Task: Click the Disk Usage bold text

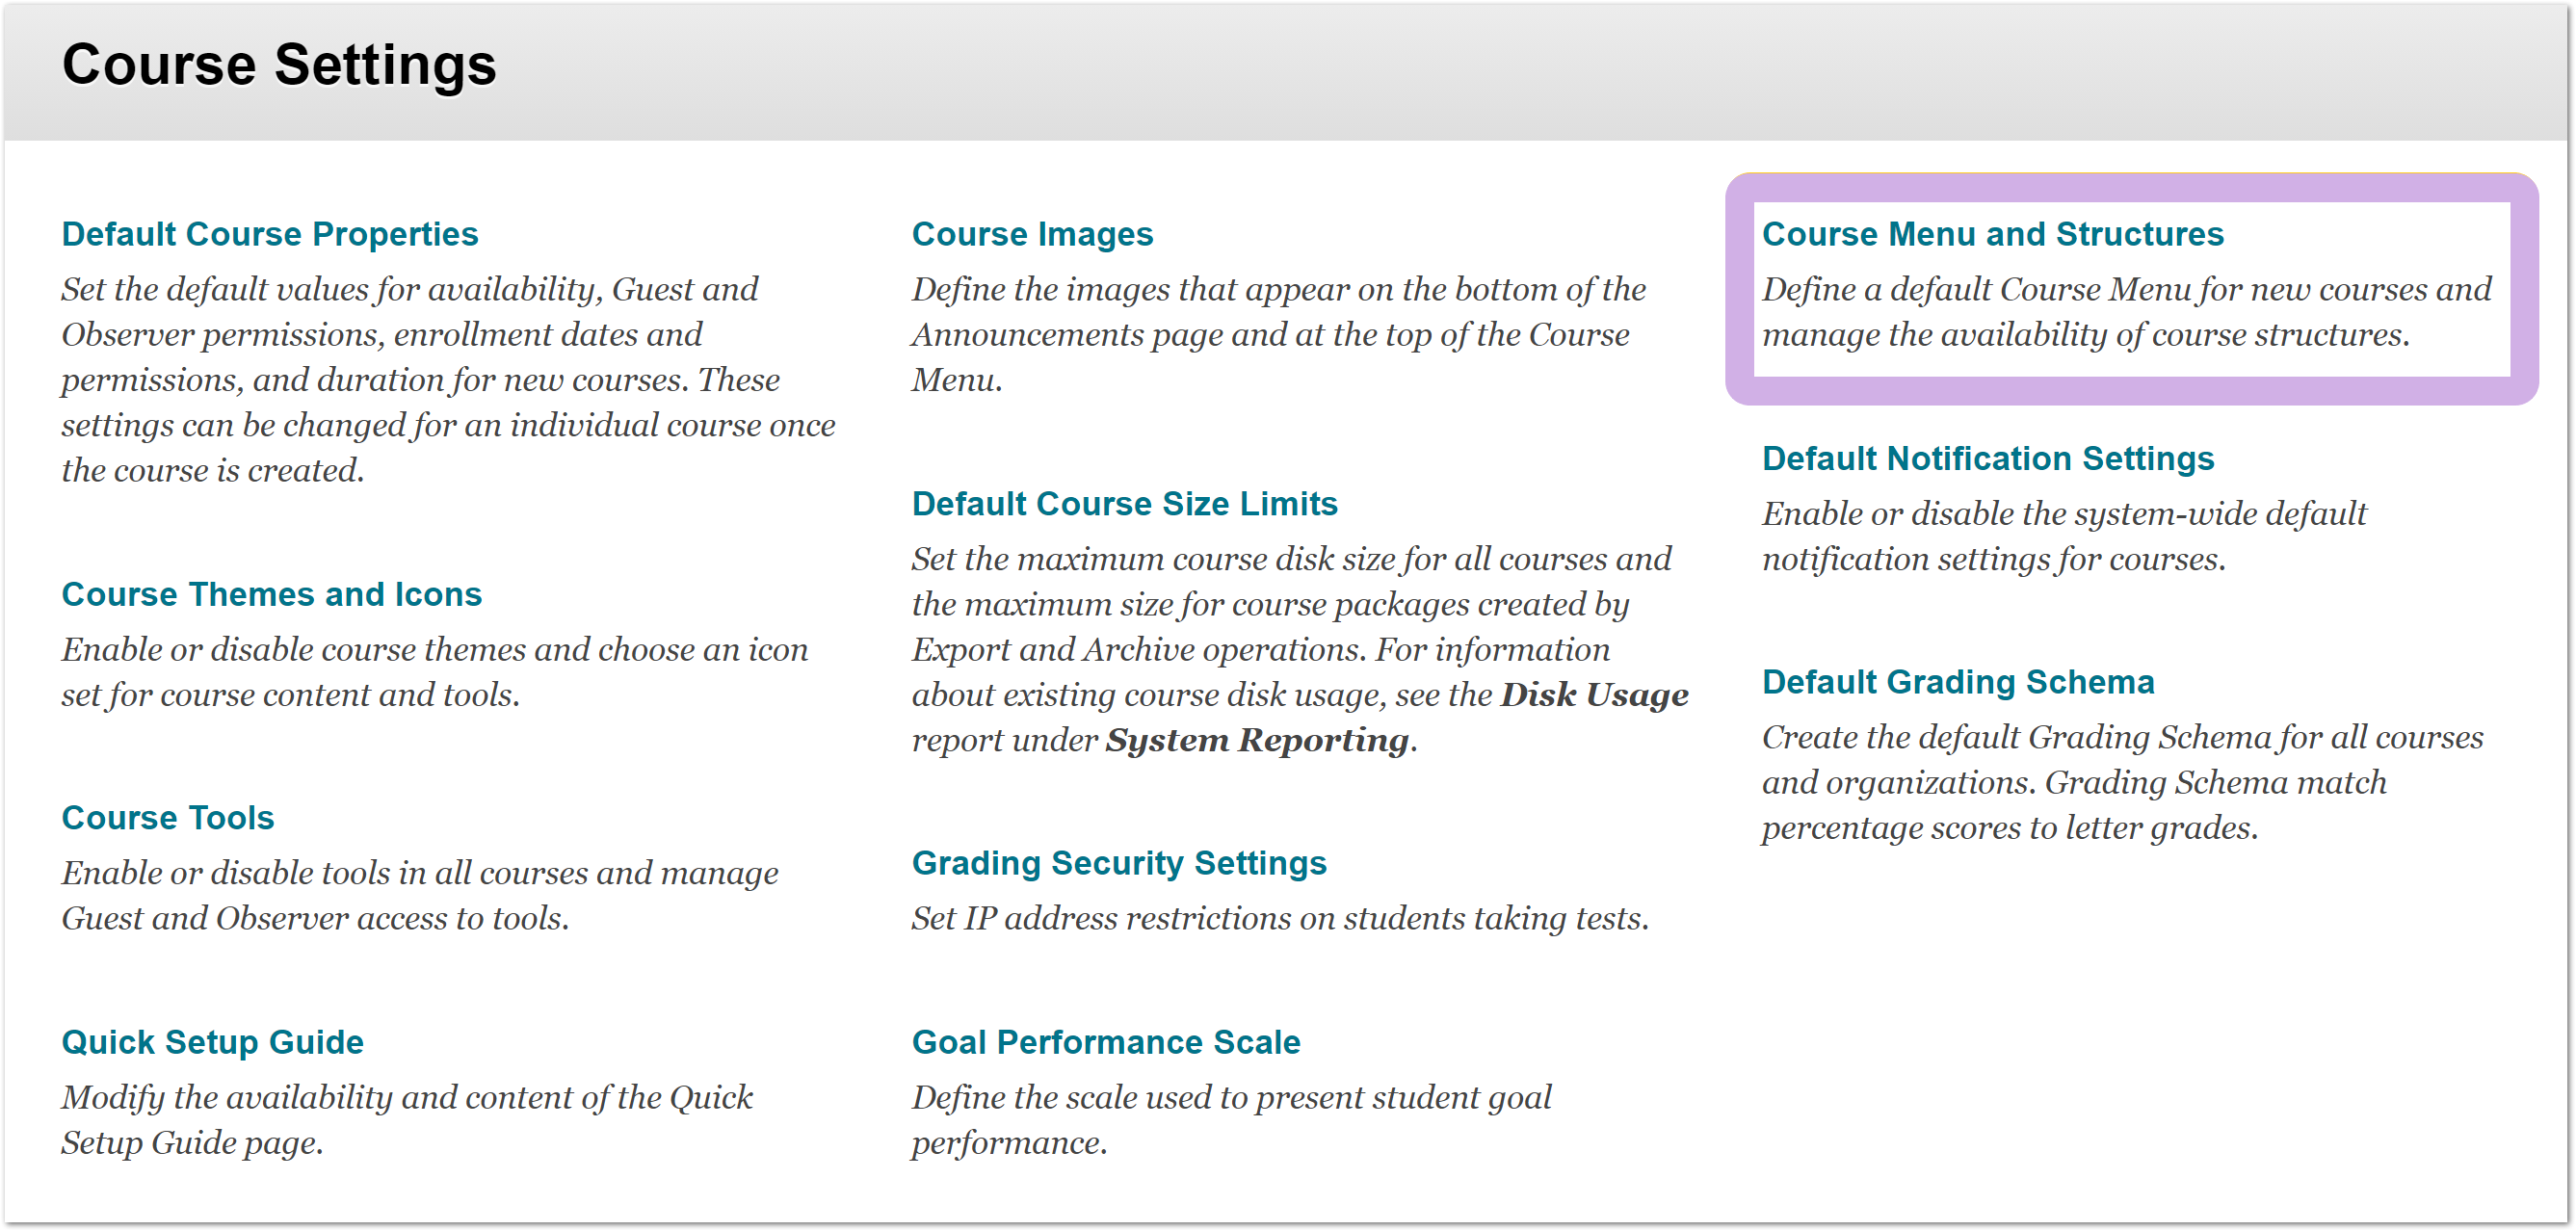Action: (1593, 695)
